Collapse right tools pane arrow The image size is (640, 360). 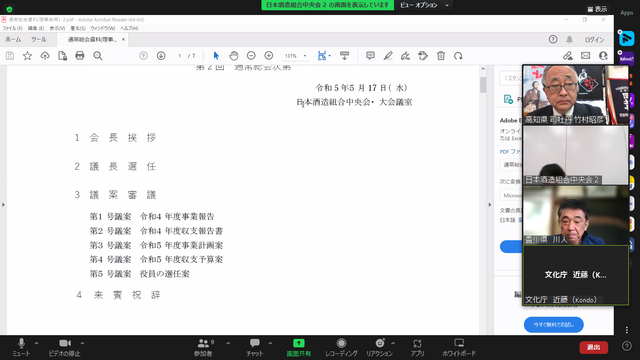pyautogui.click(x=490, y=204)
